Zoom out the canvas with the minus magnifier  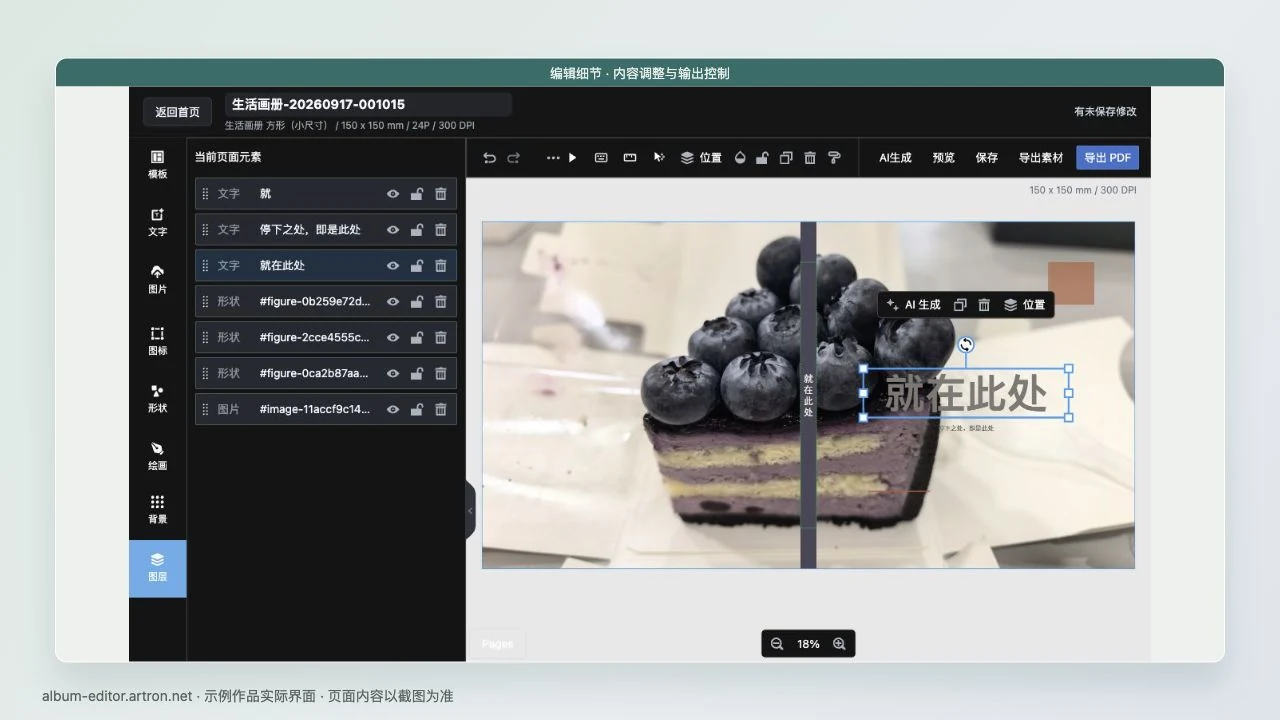(777, 644)
